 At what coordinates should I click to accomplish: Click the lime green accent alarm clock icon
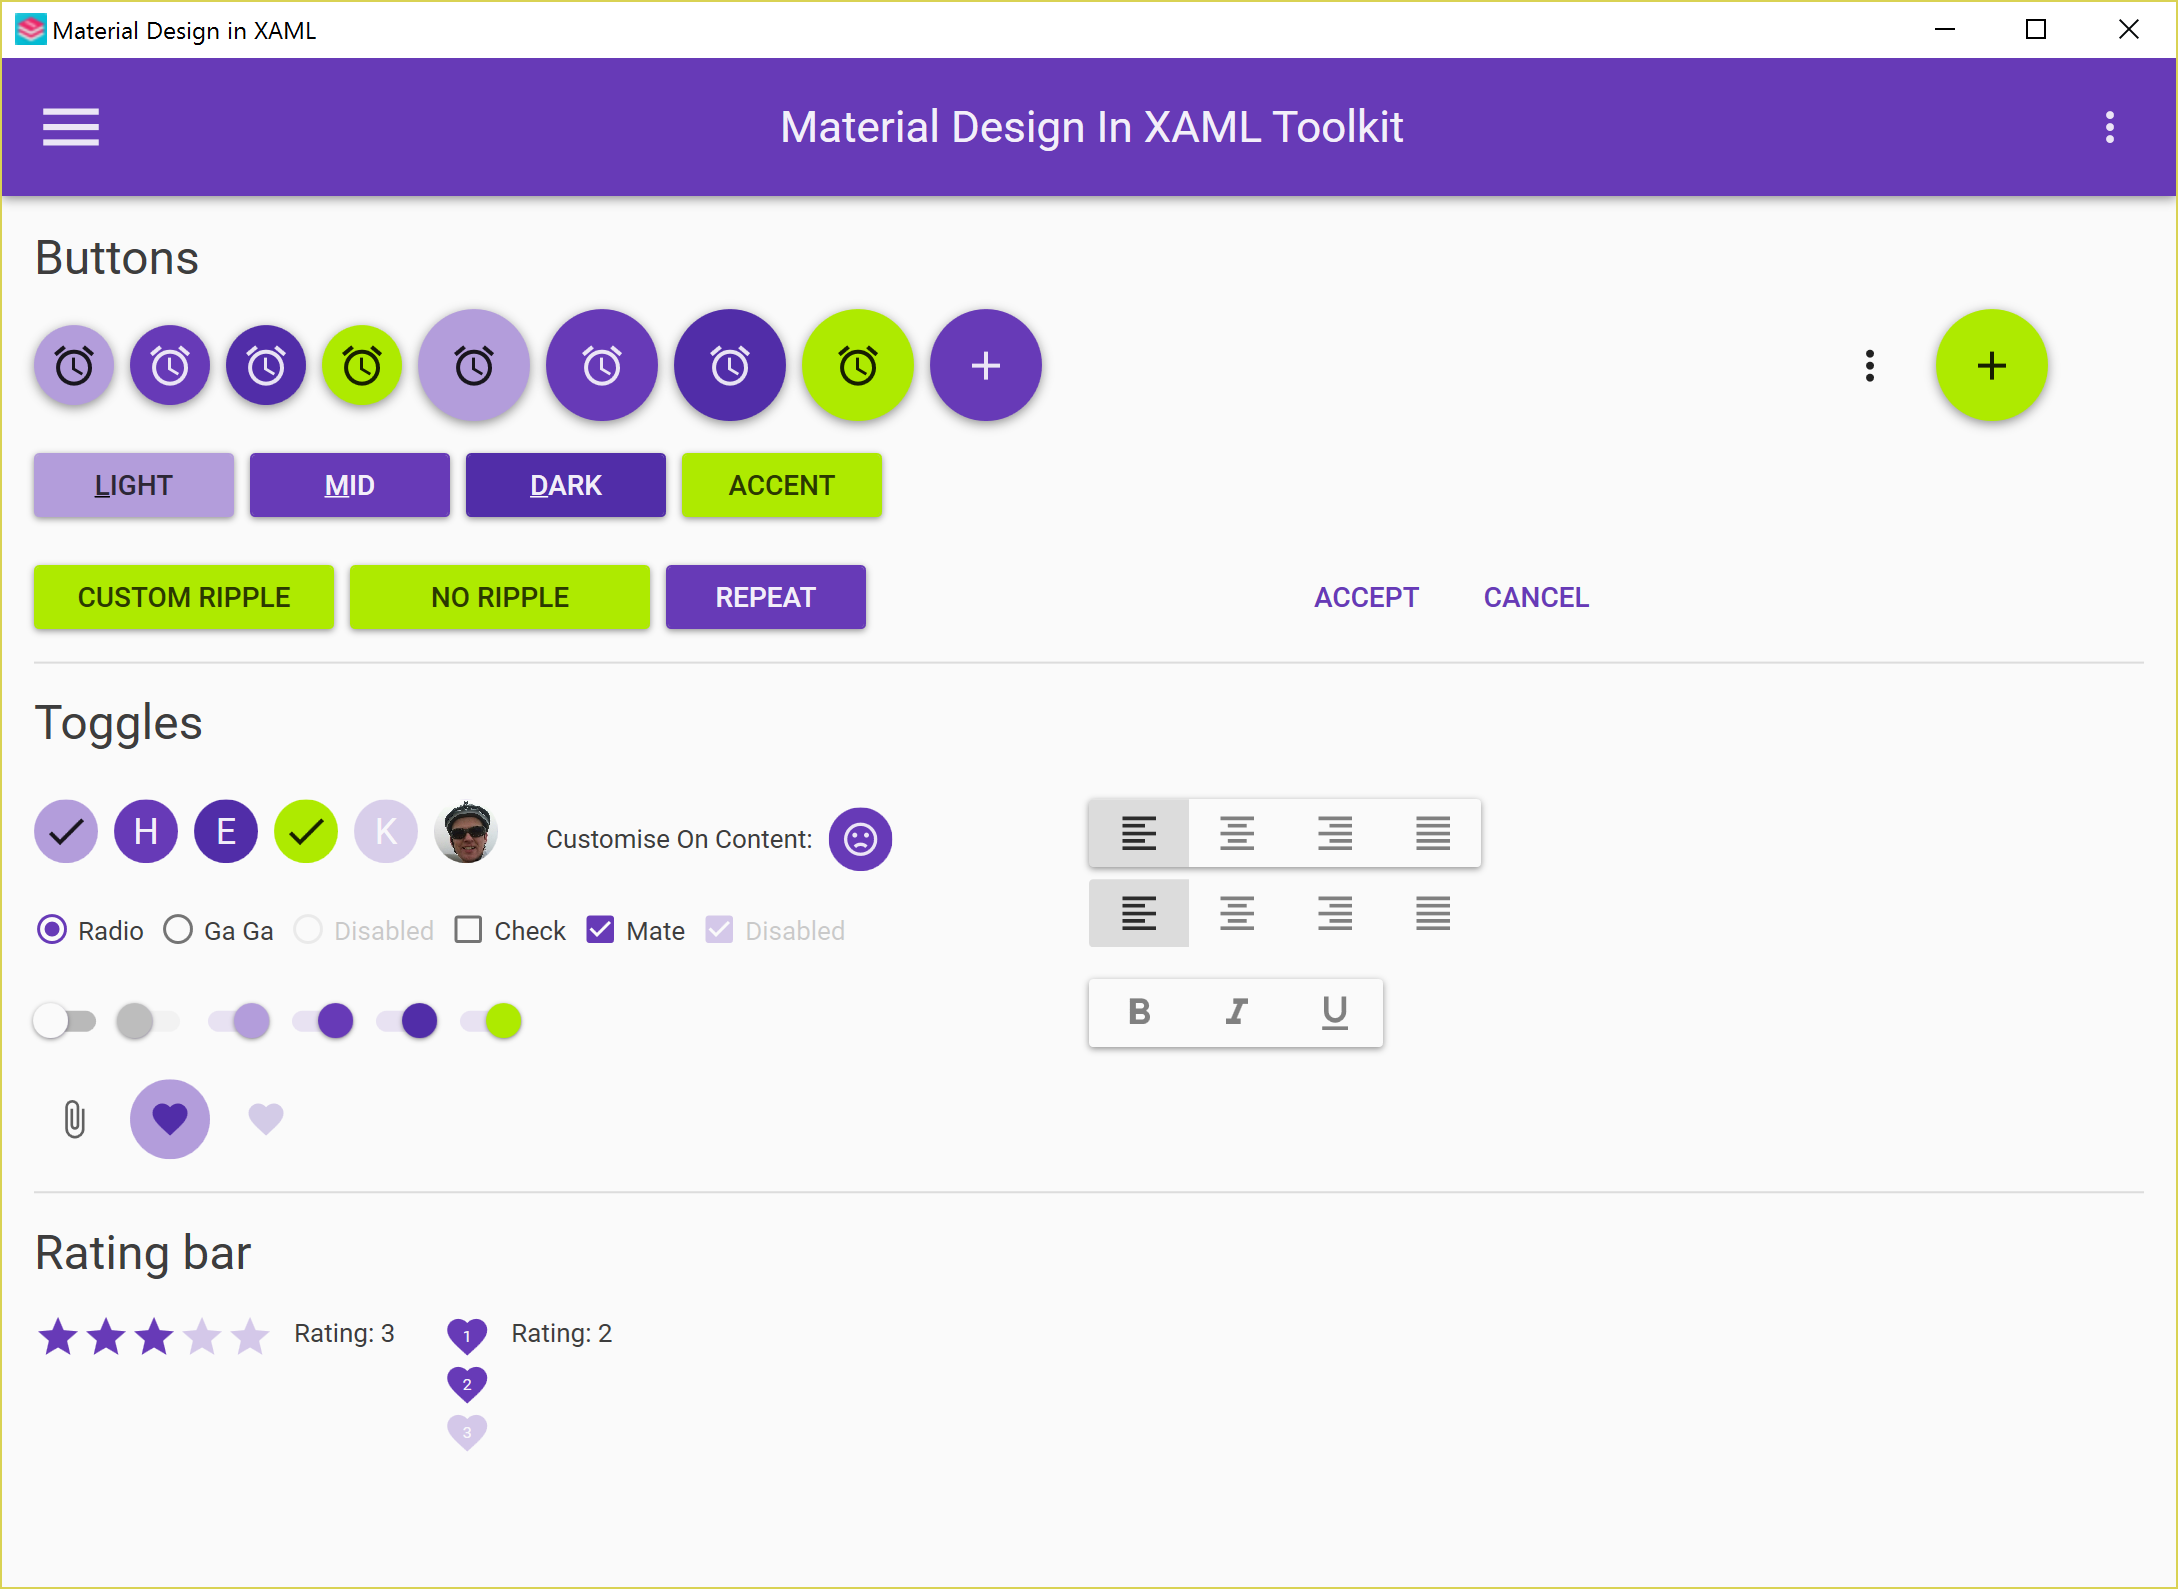click(858, 365)
